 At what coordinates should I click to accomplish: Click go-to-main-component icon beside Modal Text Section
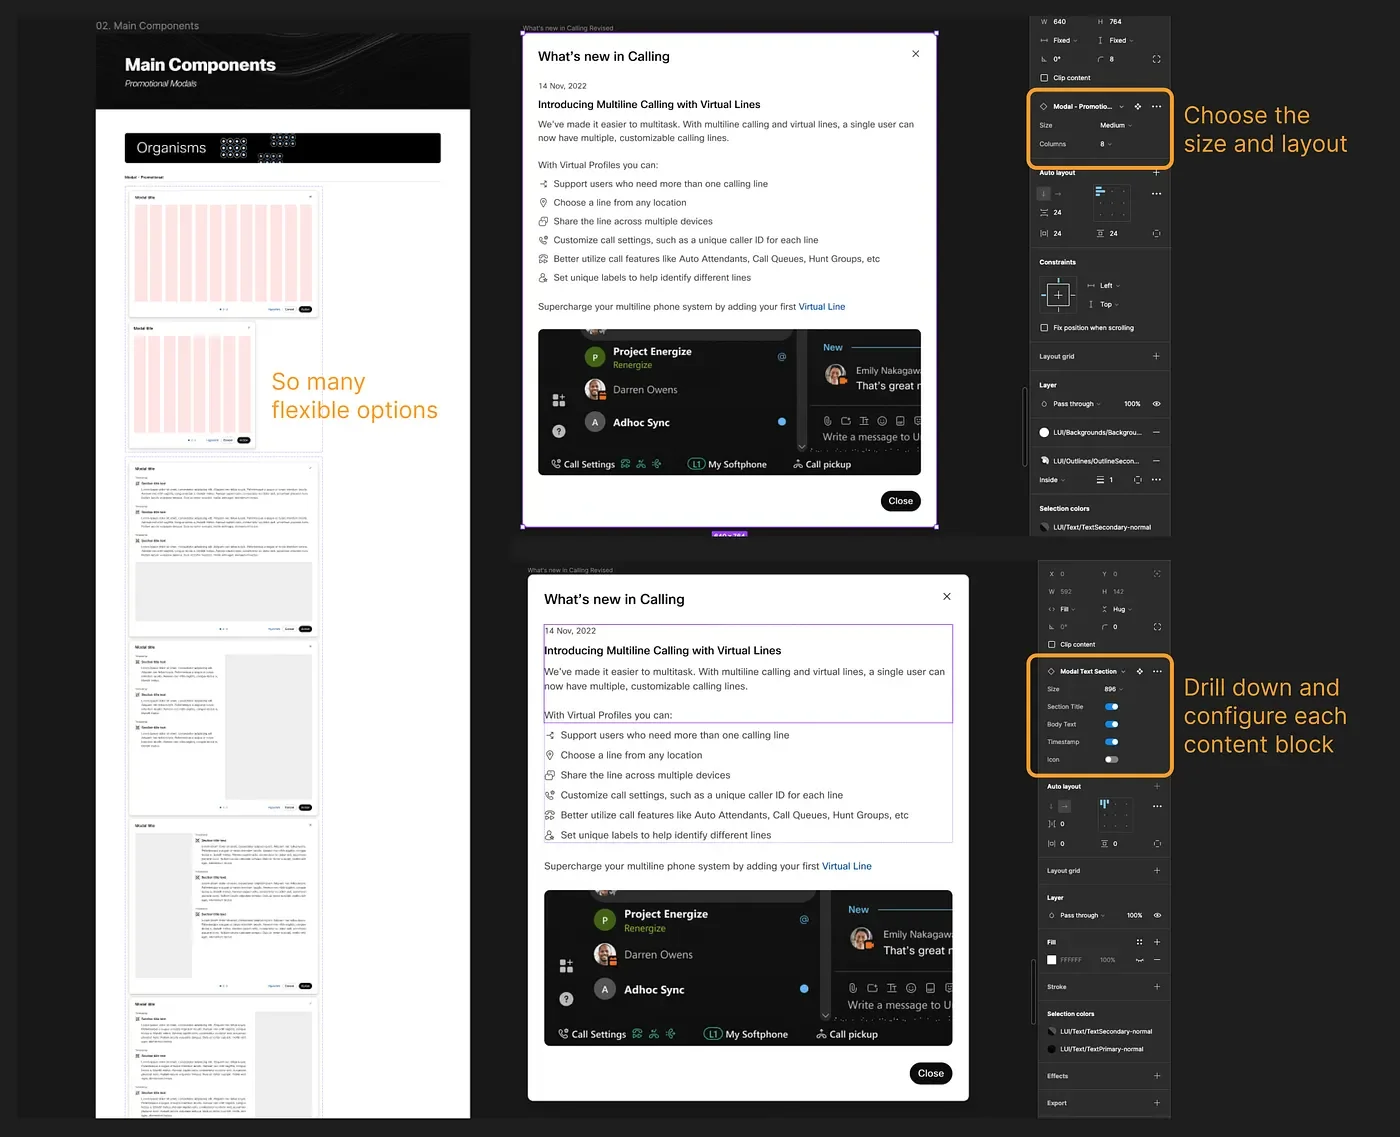1139,671
